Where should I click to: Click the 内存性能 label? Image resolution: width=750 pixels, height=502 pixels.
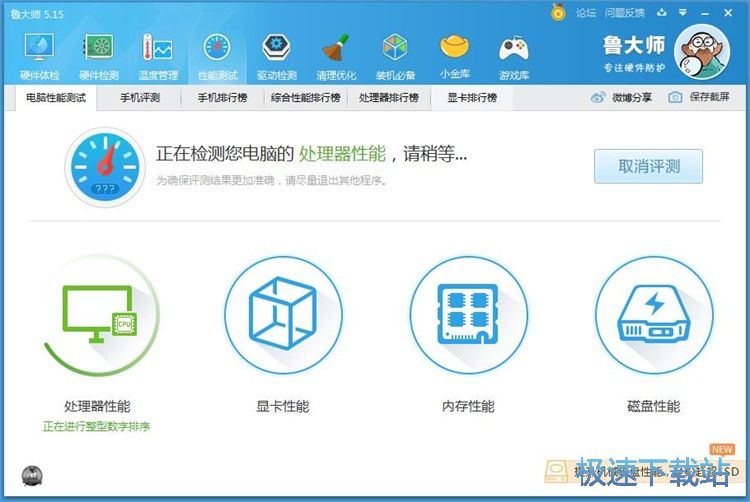click(x=469, y=406)
